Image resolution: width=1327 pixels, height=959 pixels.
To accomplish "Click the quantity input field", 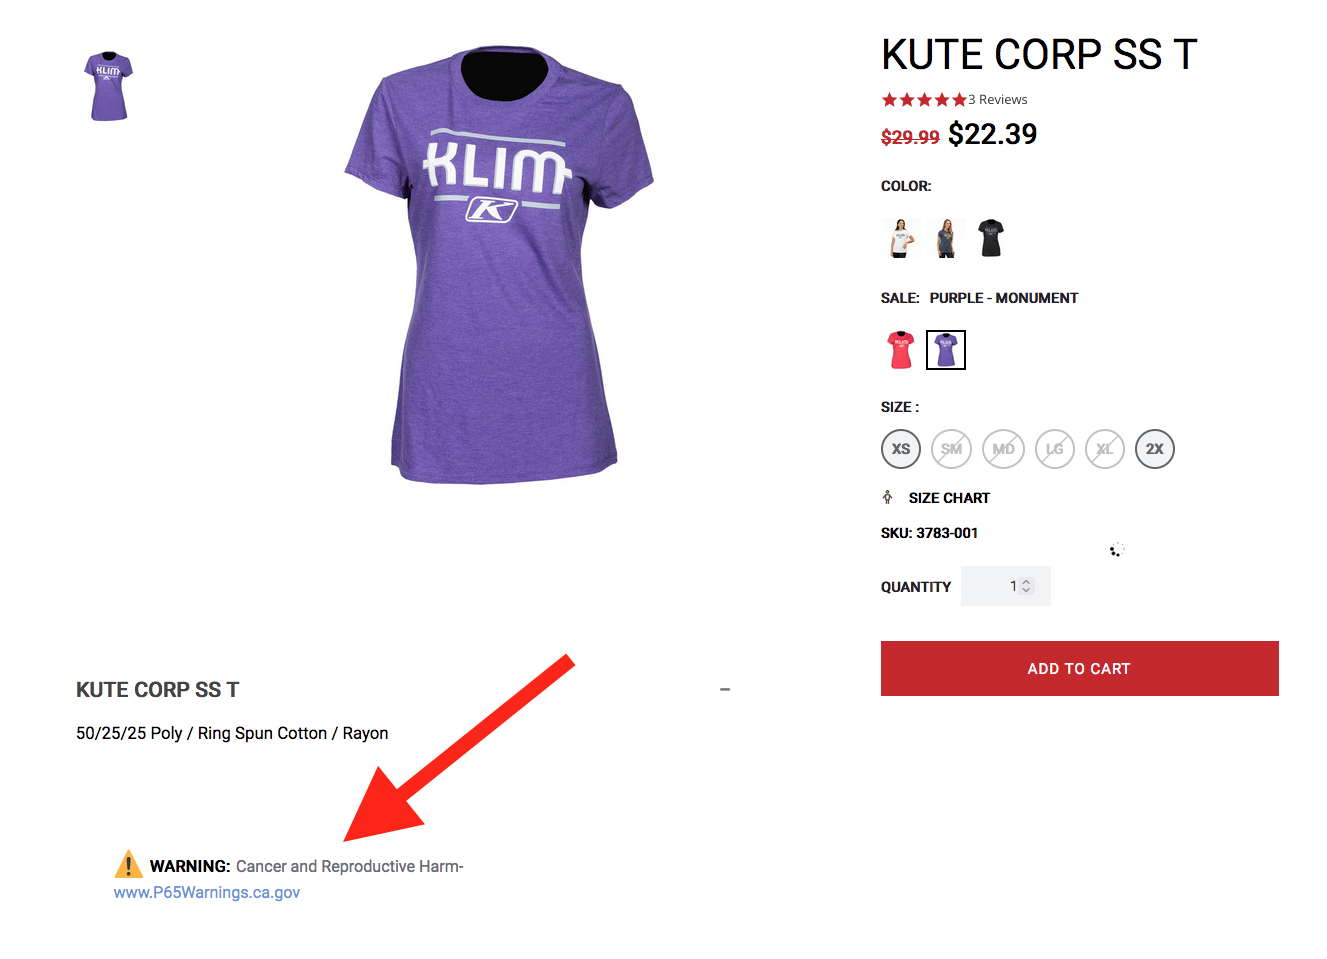I will pos(995,586).
